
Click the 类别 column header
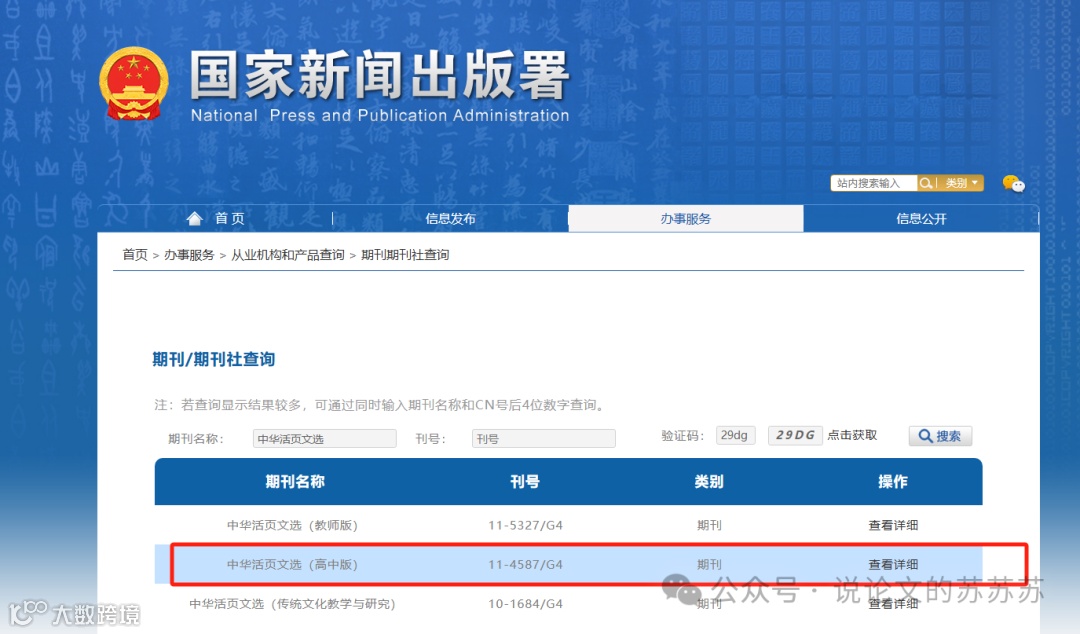(x=709, y=482)
